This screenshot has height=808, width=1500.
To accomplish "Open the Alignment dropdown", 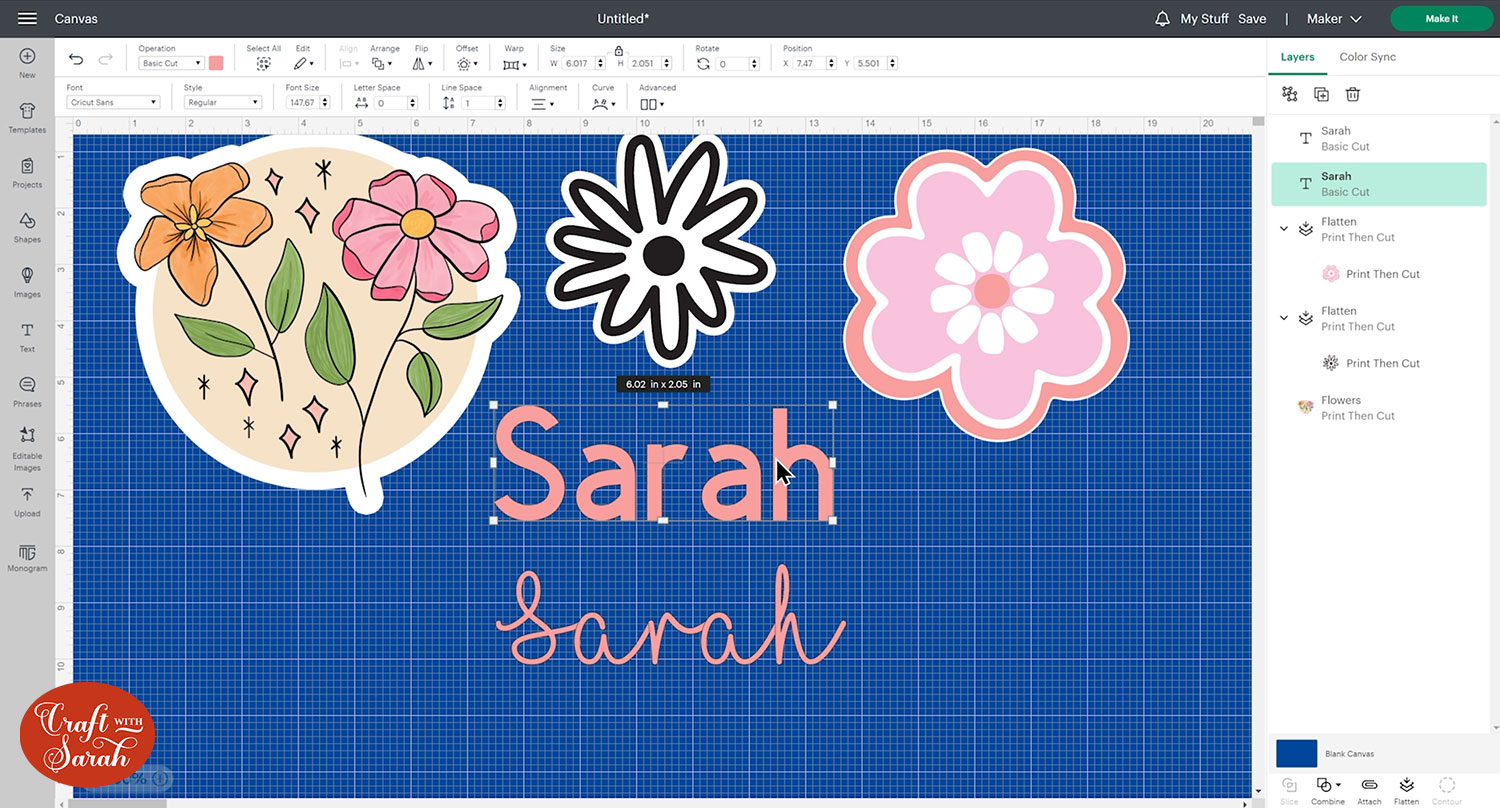I will 542,103.
